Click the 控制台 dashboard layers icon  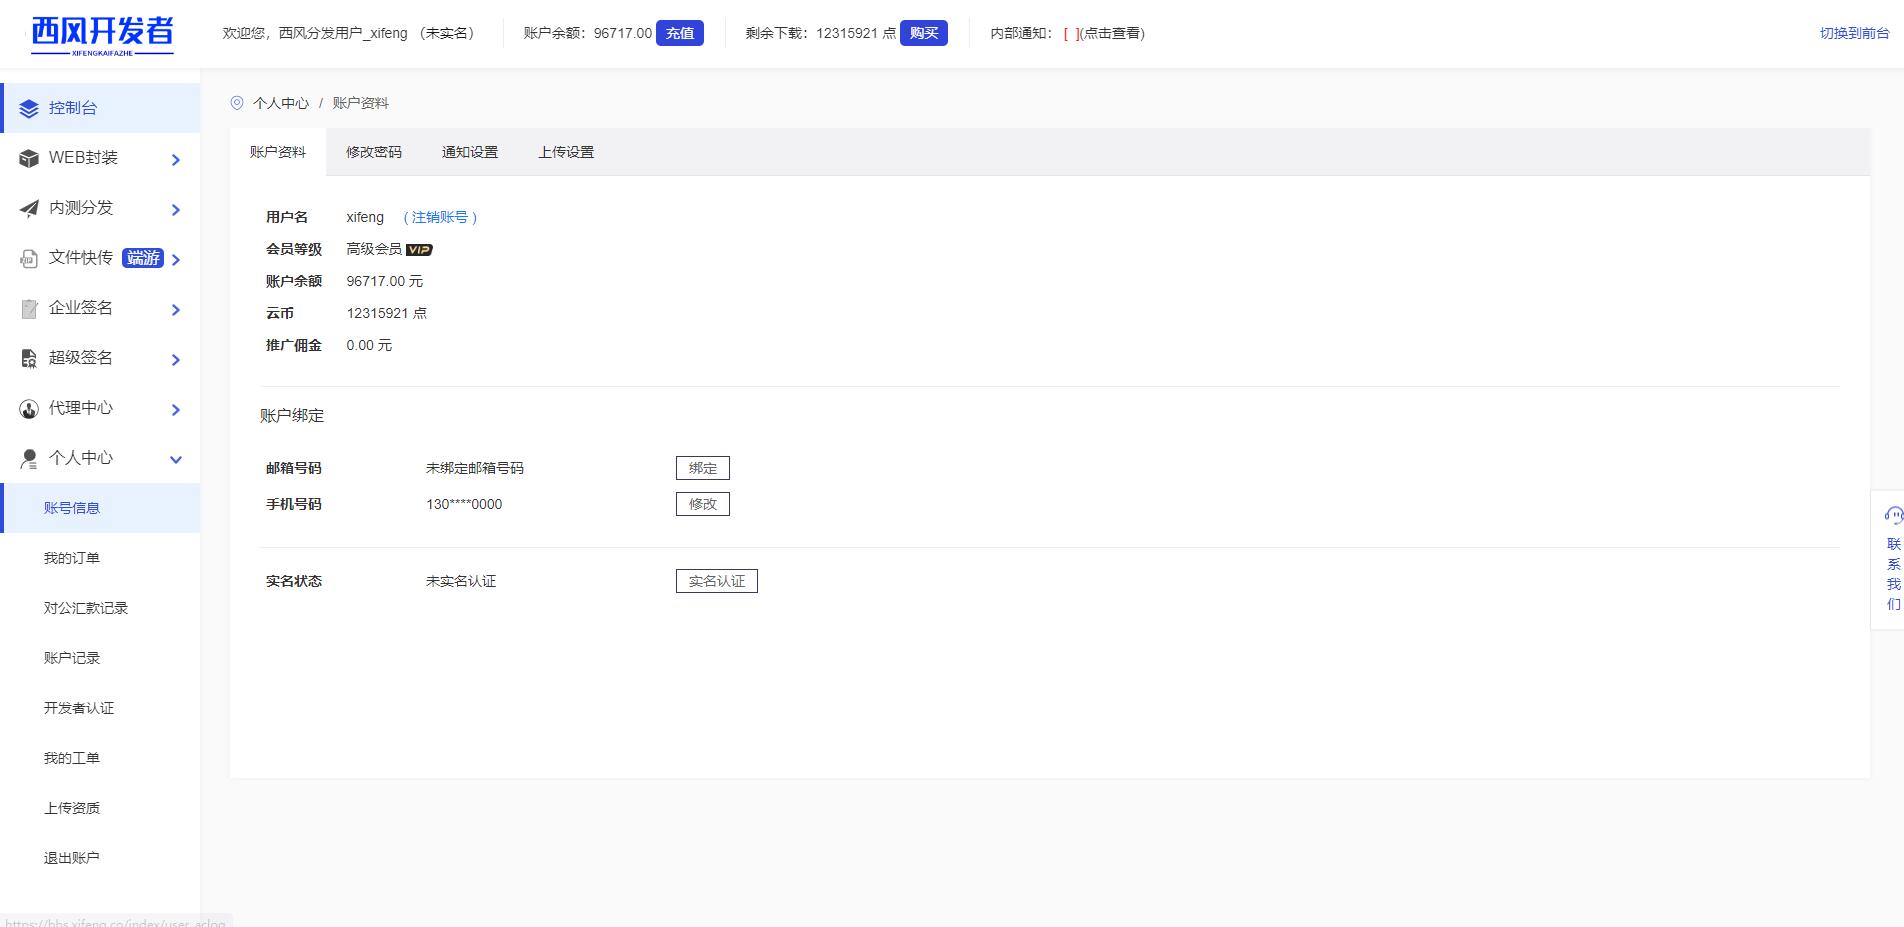pyautogui.click(x=29, y=108)
